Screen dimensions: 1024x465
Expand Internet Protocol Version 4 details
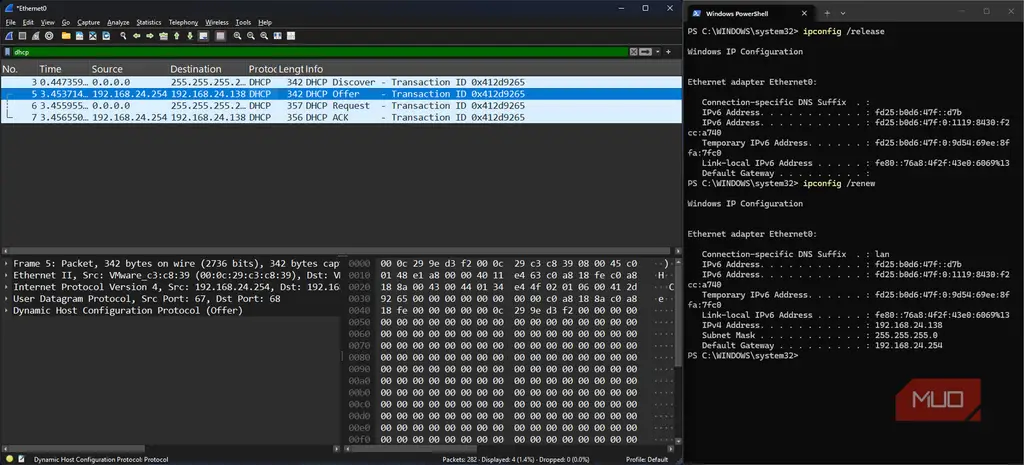click(x=7, y=287)
